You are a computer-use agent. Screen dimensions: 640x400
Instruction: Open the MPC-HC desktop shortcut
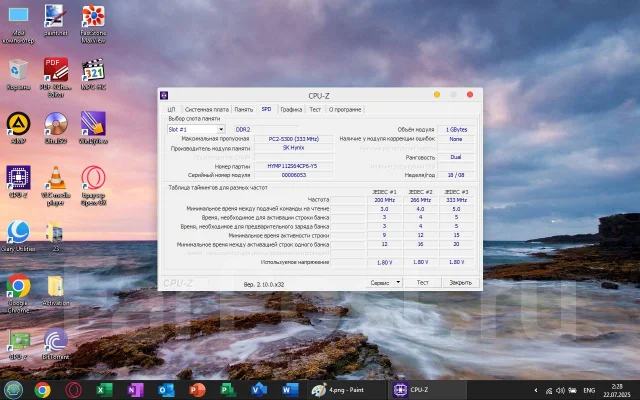pos(93,74)
